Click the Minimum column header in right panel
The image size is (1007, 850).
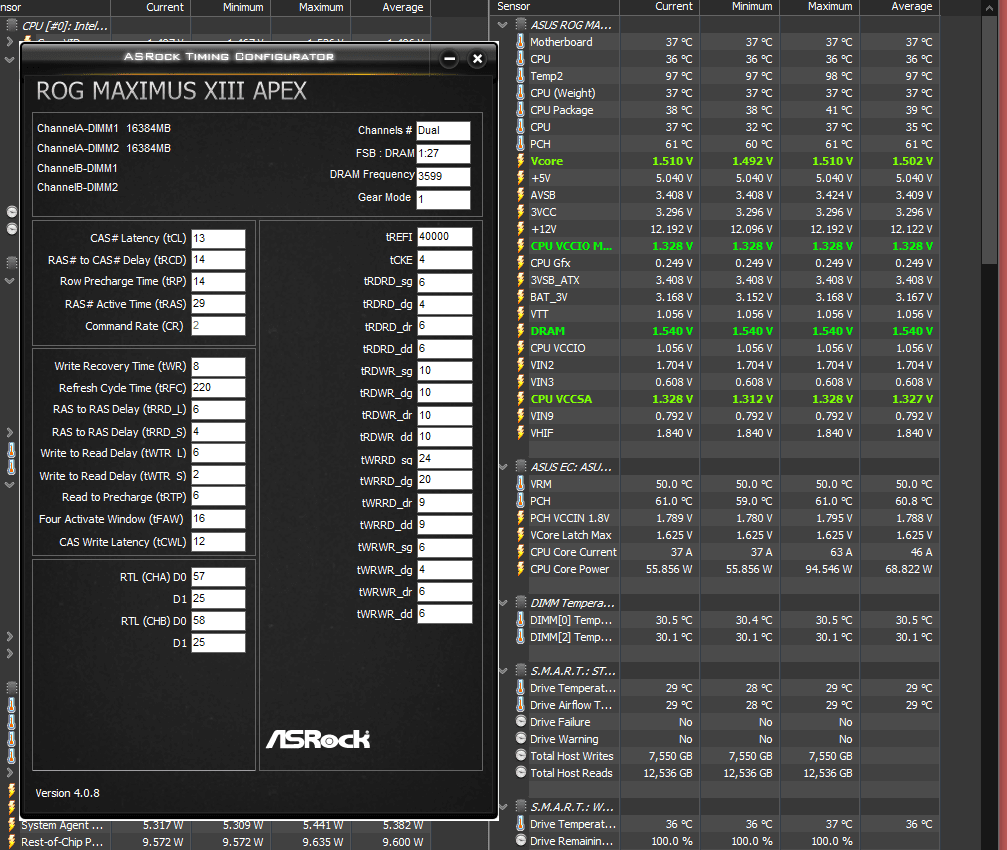coord(739,7)
